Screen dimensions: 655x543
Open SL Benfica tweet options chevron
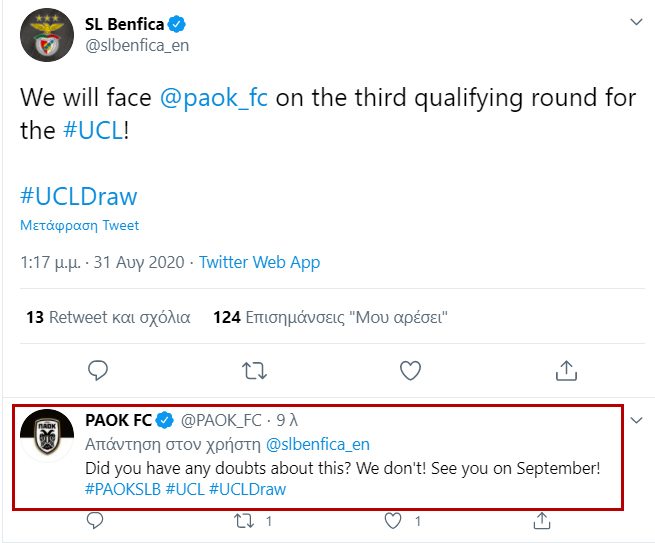(x=635, y=22)
